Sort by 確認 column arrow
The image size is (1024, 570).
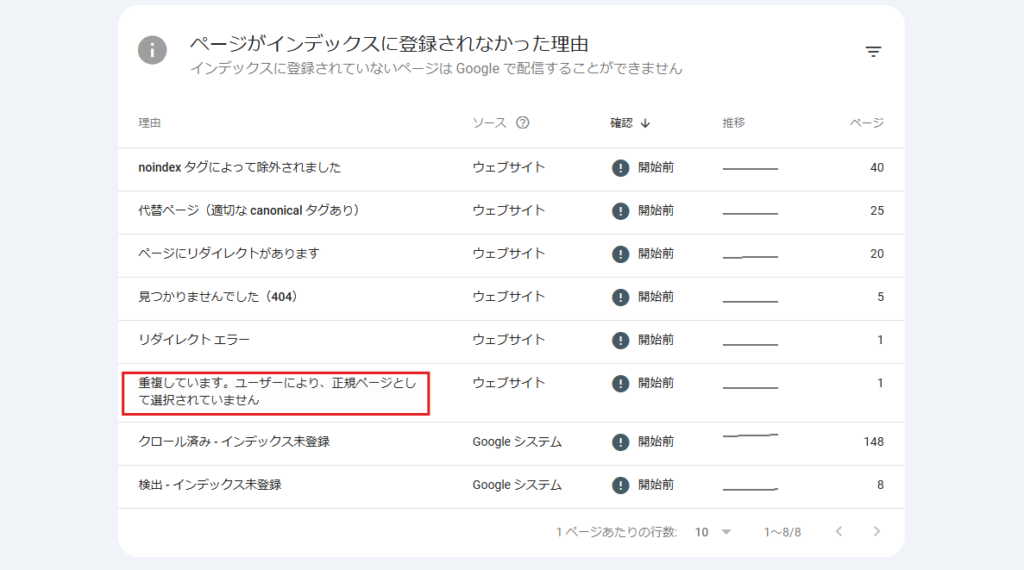645,123
